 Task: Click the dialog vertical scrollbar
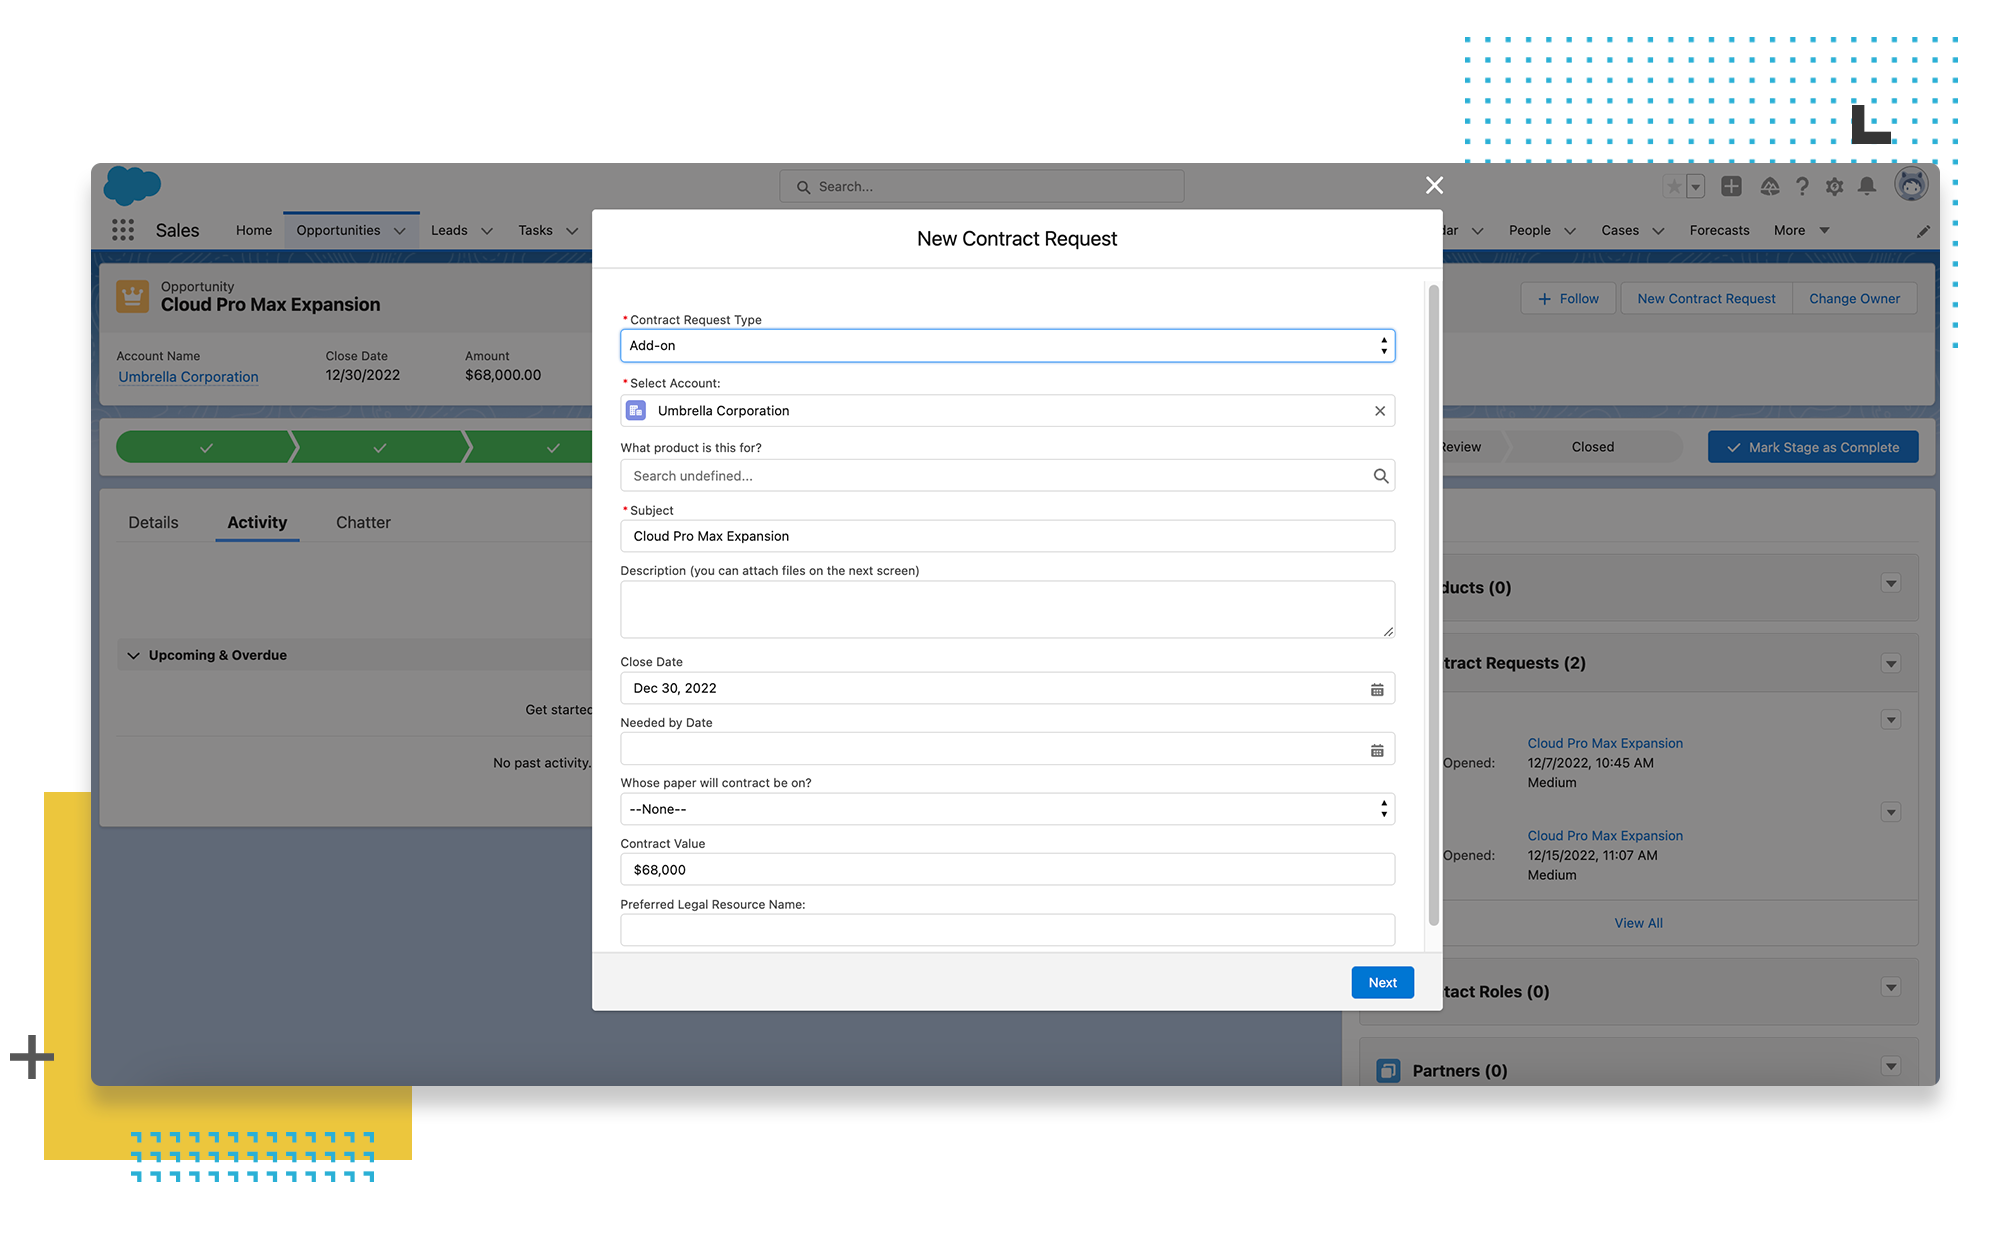[1433, 605]
